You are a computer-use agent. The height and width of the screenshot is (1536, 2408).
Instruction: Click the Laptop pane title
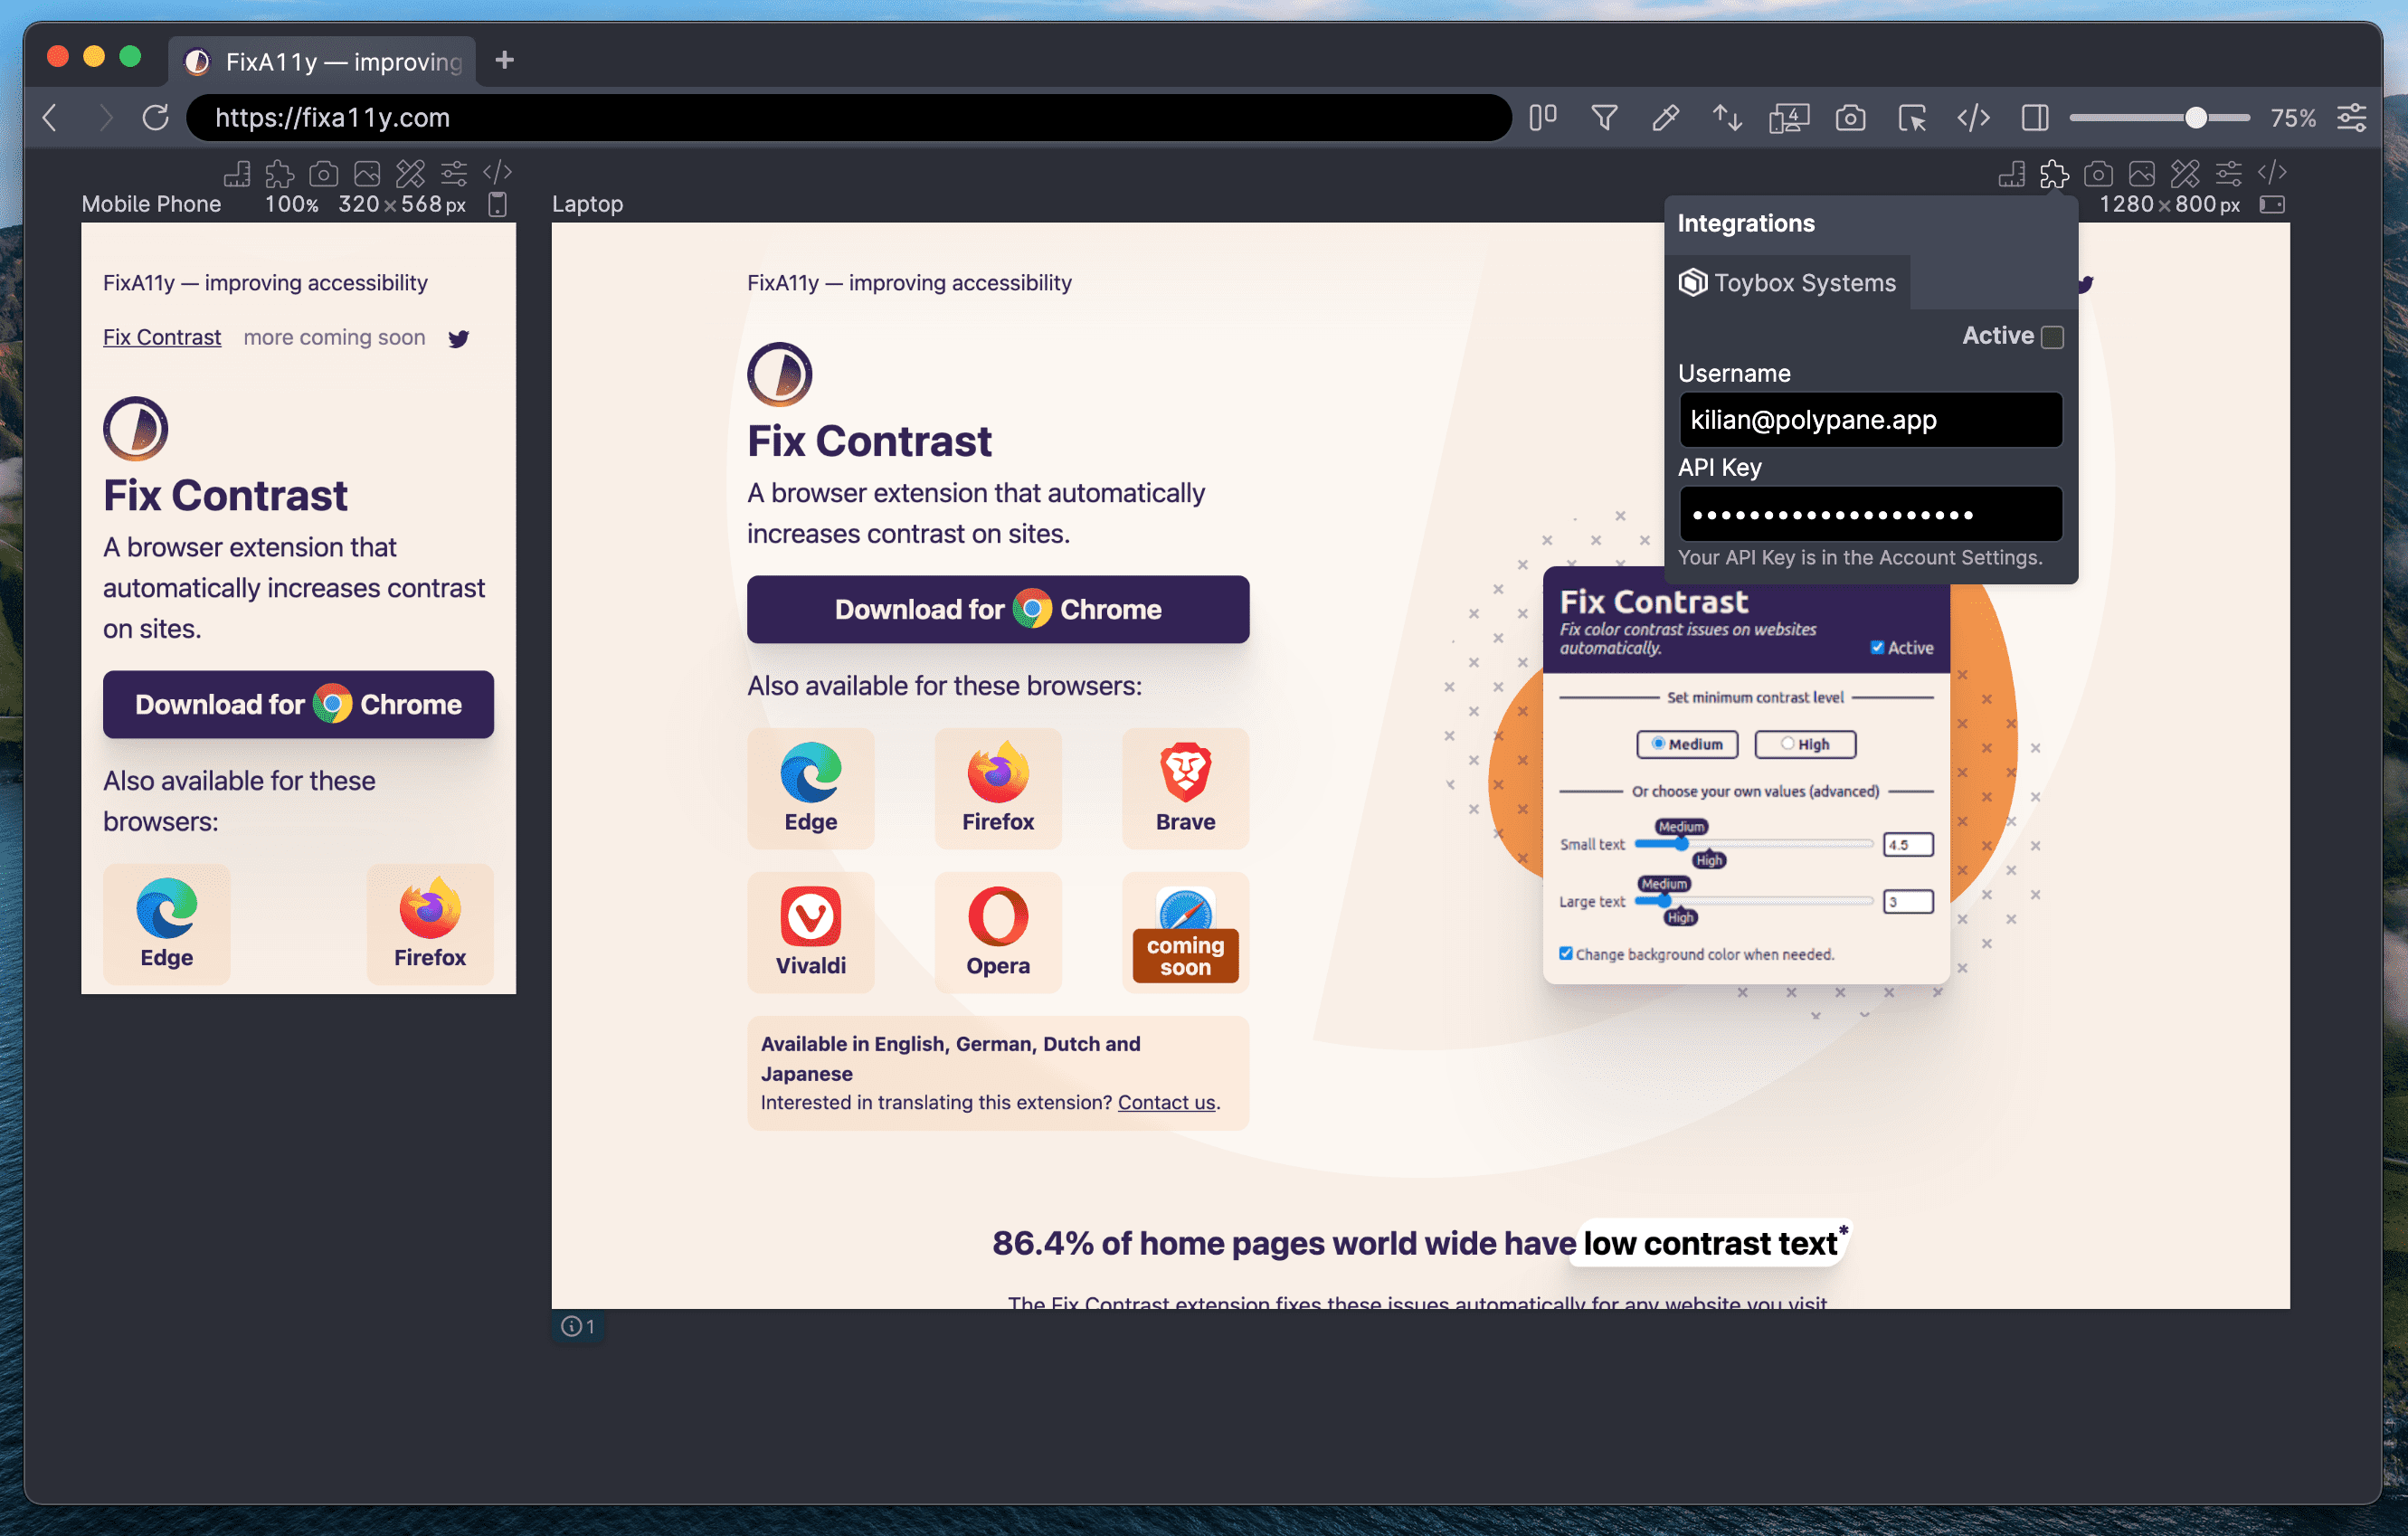coord(587,204)
